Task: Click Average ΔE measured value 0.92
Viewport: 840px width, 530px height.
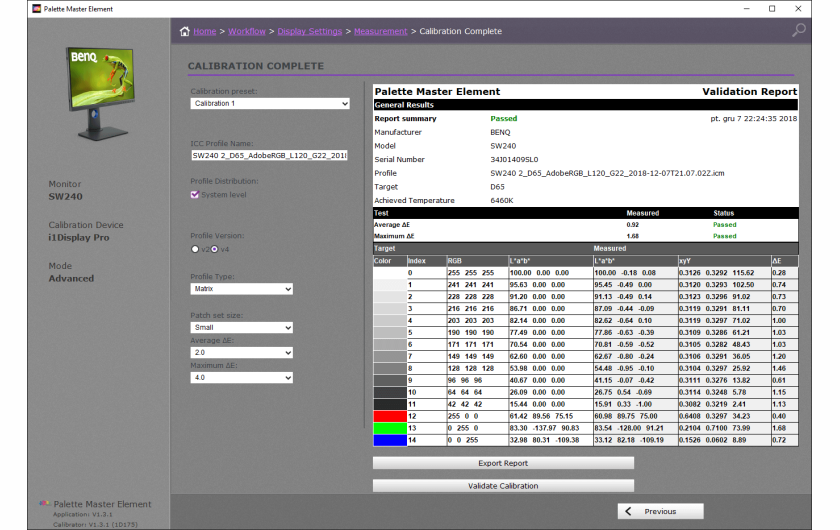Action: coord(633,225)
